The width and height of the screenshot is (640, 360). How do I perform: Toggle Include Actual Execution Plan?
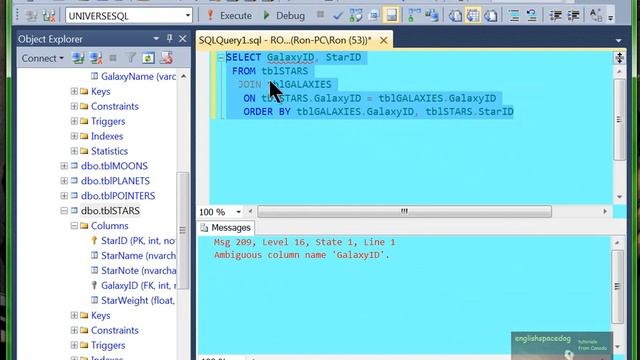click(x=414, y=16)
